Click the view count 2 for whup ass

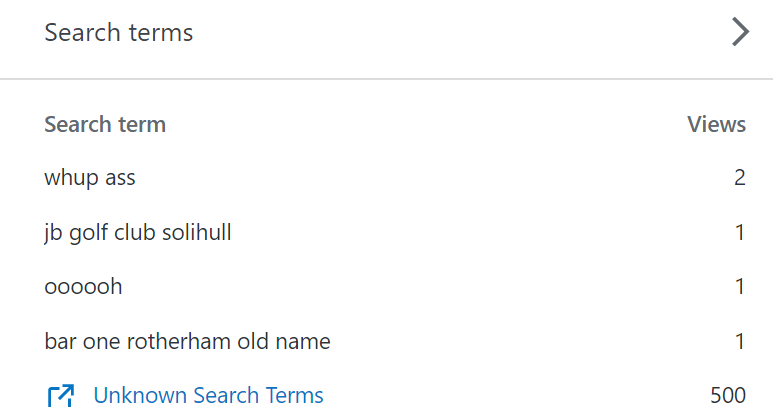[x=739, y=179]
